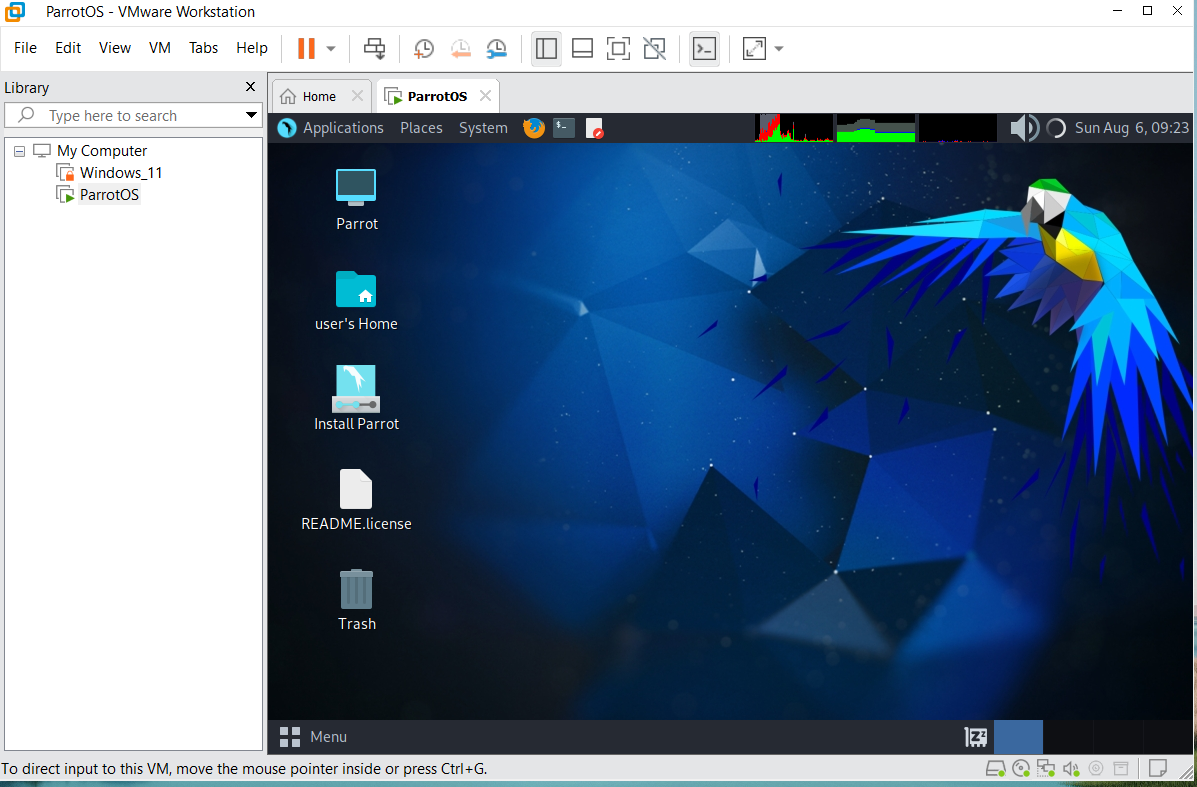Image resolution: width=1197 pixels, height=787 pixels.
Task: Launch Firefox from the top panel
Action: (534, 127)
